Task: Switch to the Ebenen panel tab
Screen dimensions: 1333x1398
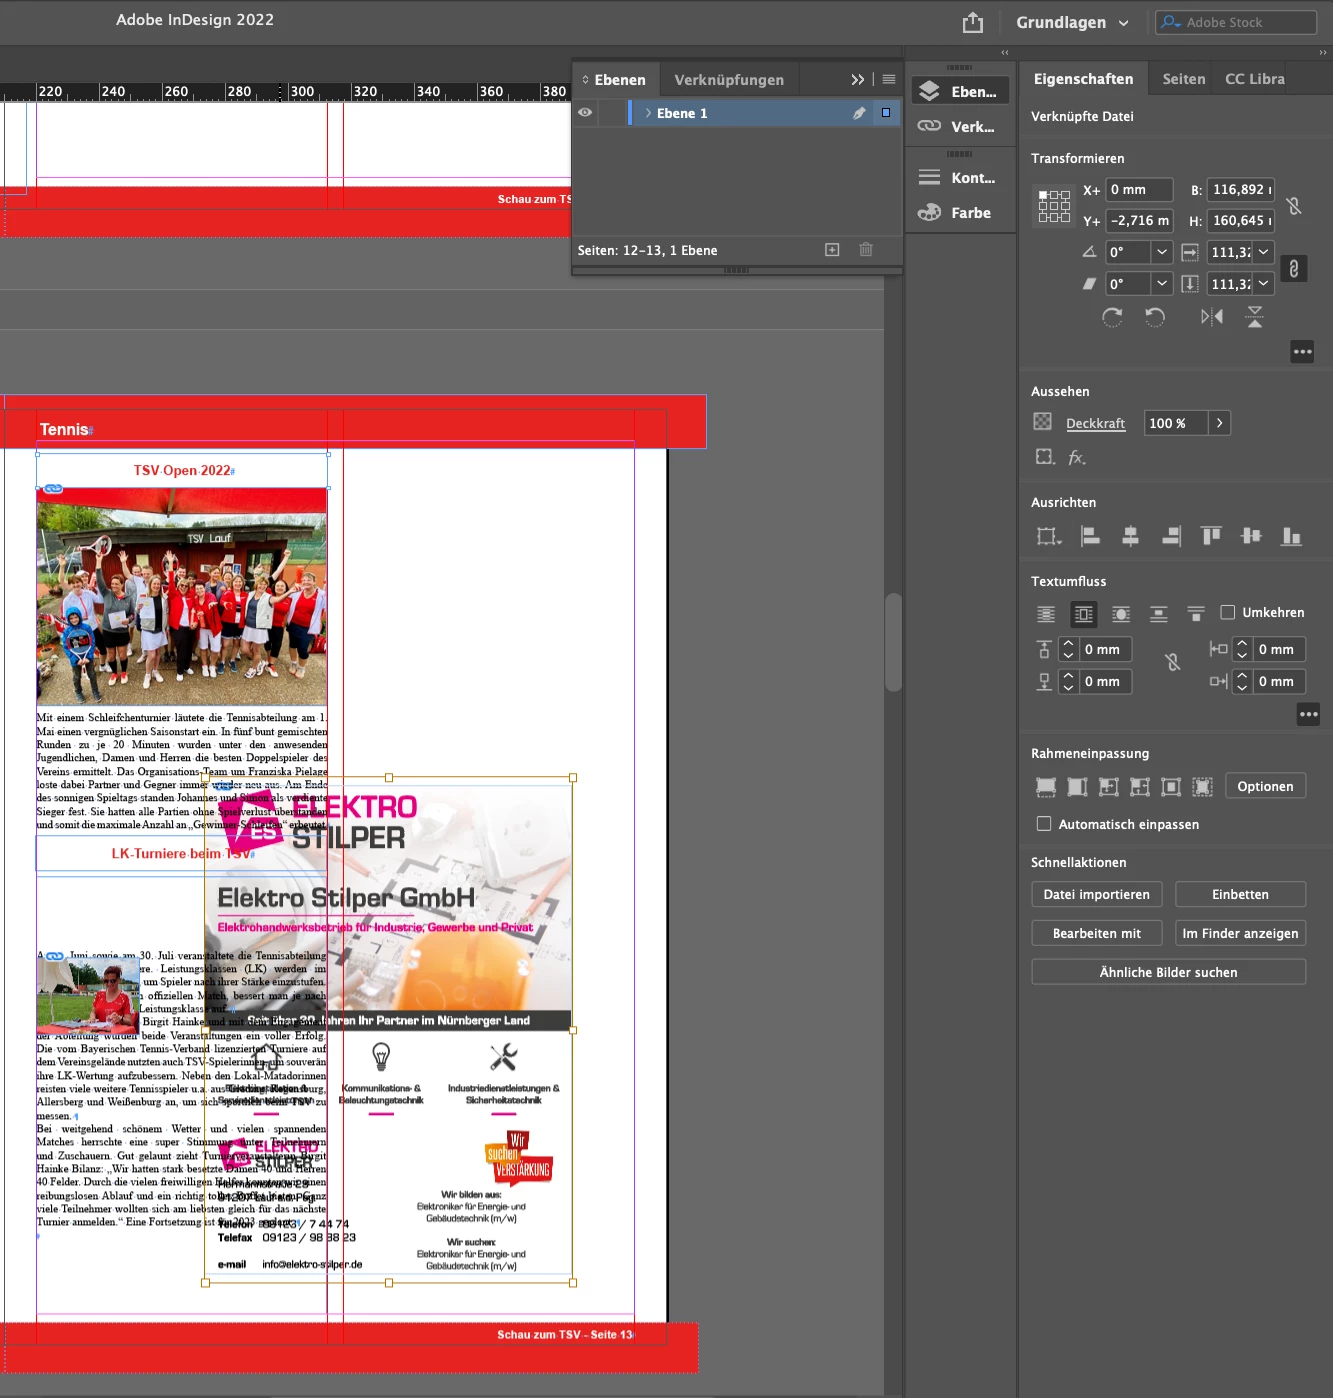Action: (614, 80)
